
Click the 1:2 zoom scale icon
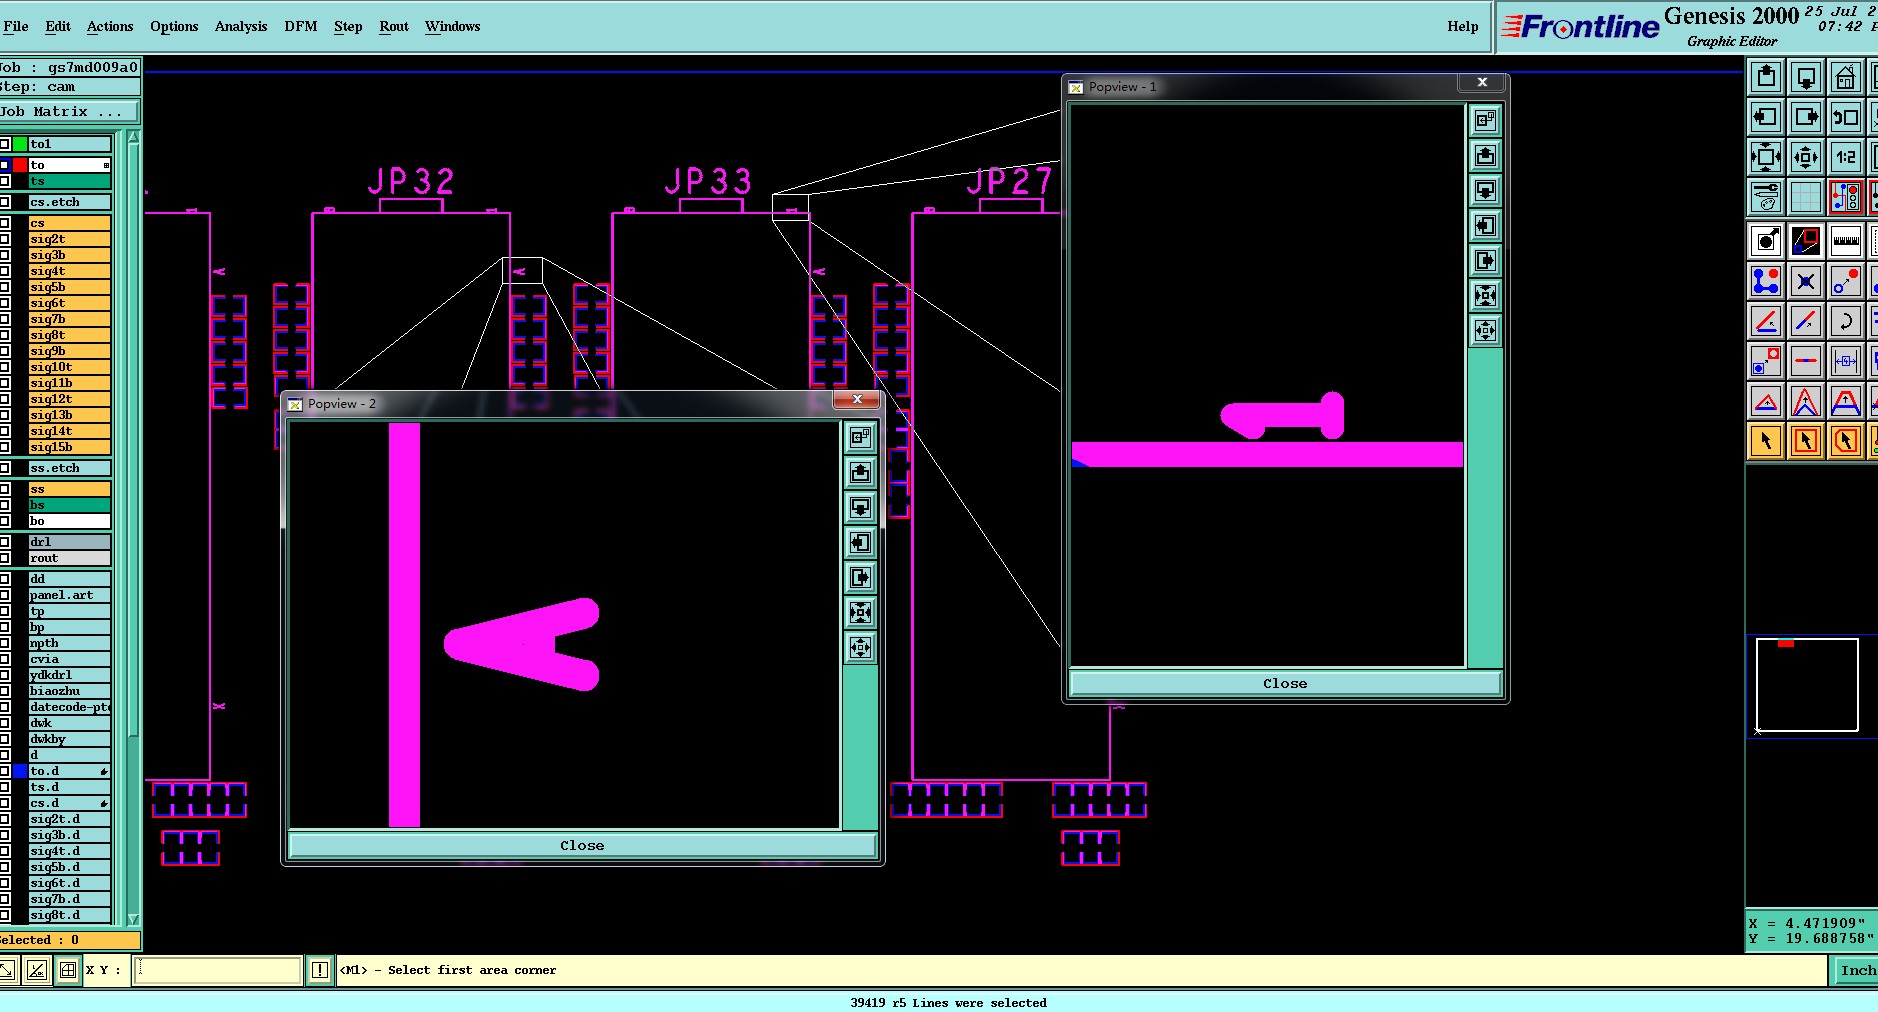pos(1846,157)
